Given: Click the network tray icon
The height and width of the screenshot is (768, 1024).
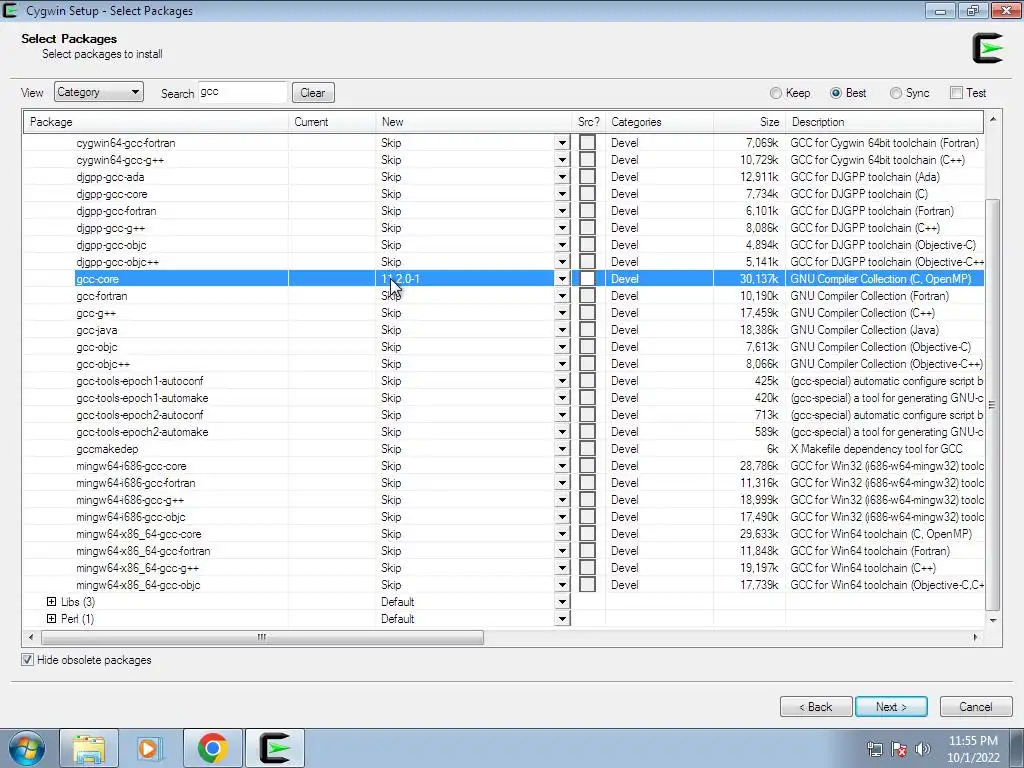Looking at the screenshot, I should (874, 749).
